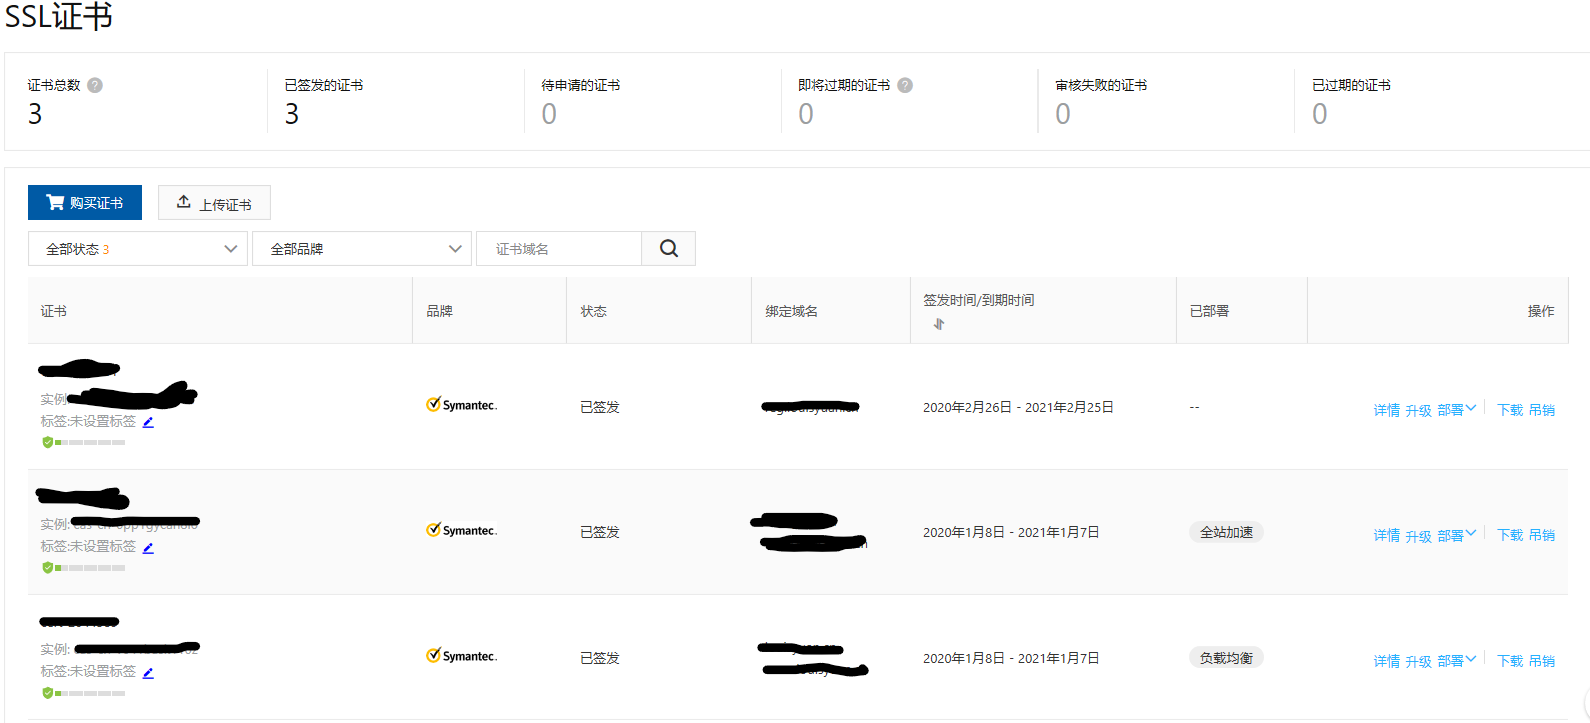
Task: Click Symantec logo in 2020年2月26日 row
Action: 461,404
